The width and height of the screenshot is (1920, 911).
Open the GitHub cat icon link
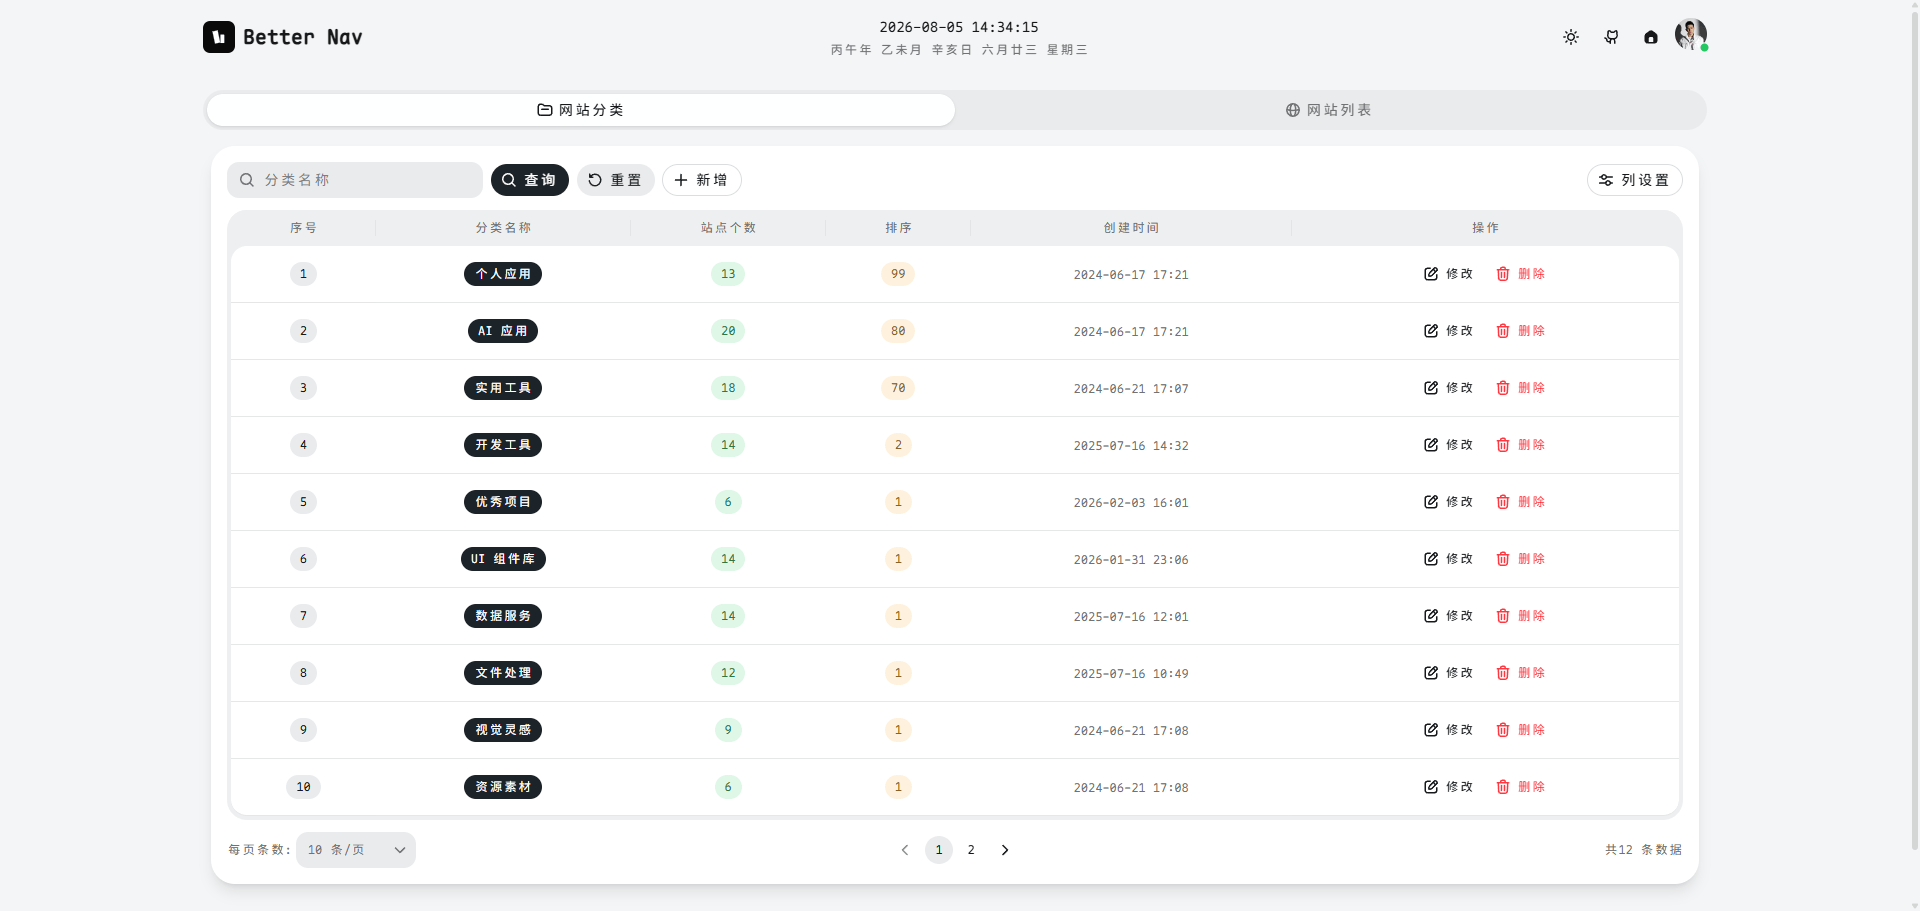pyautogui.click(x=1611, y=37)
